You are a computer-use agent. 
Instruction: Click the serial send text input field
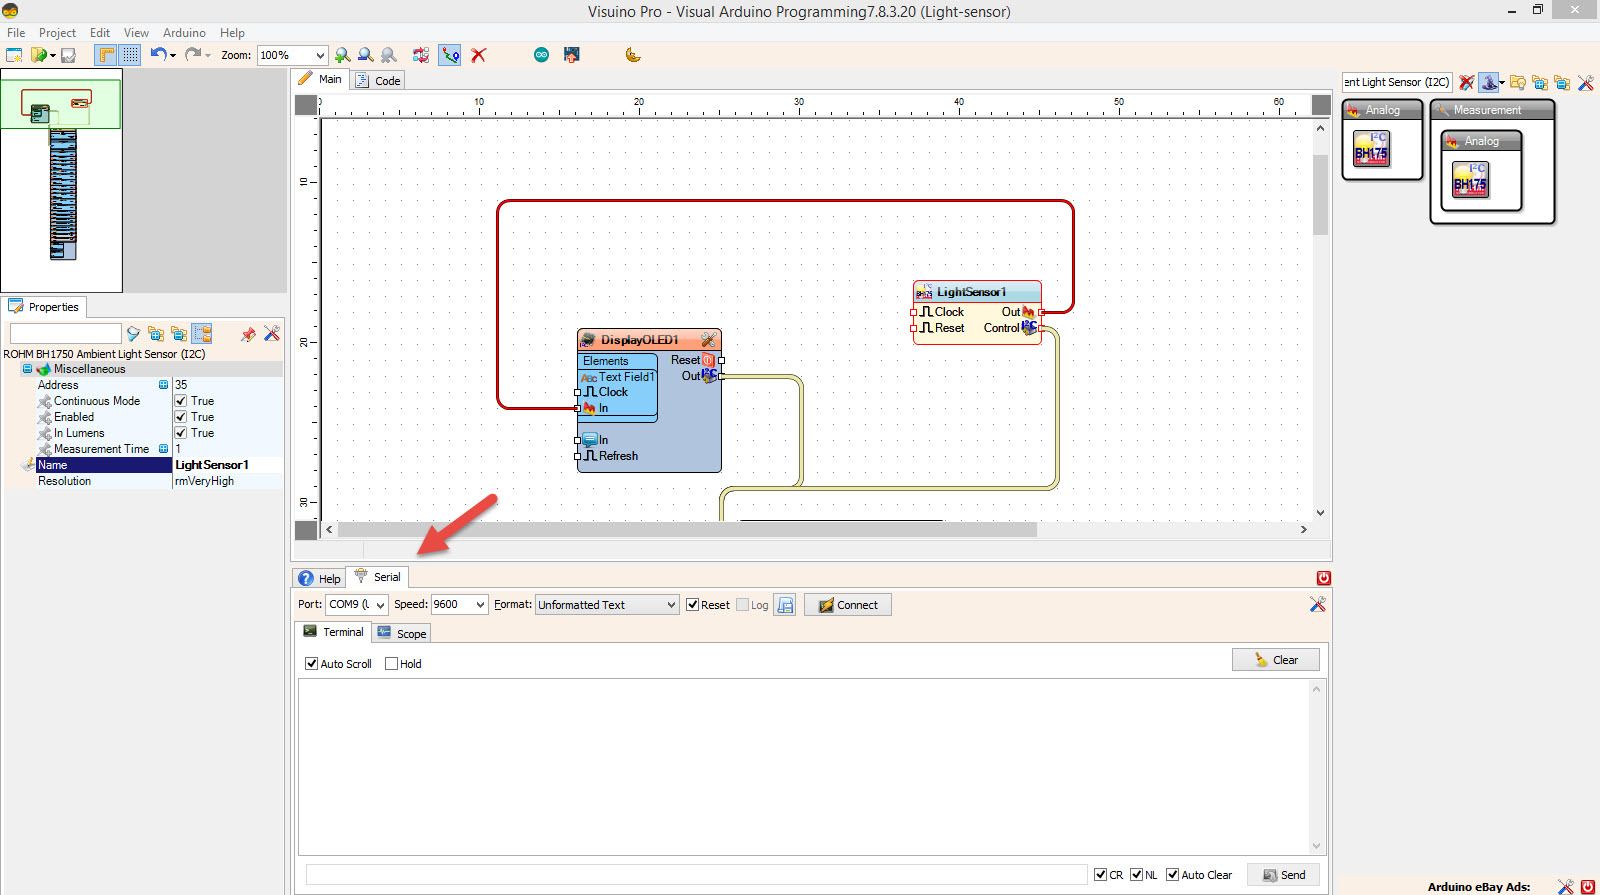point(695,875)
